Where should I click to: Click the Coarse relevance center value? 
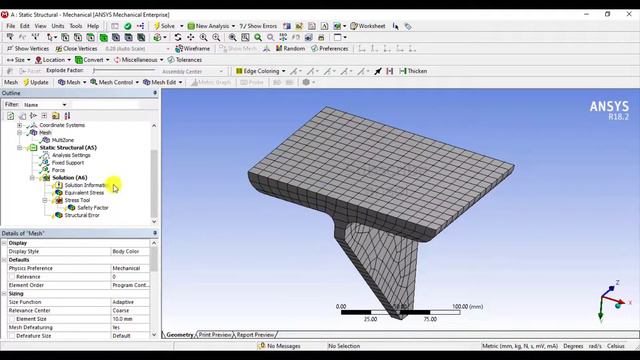(130, 311)
